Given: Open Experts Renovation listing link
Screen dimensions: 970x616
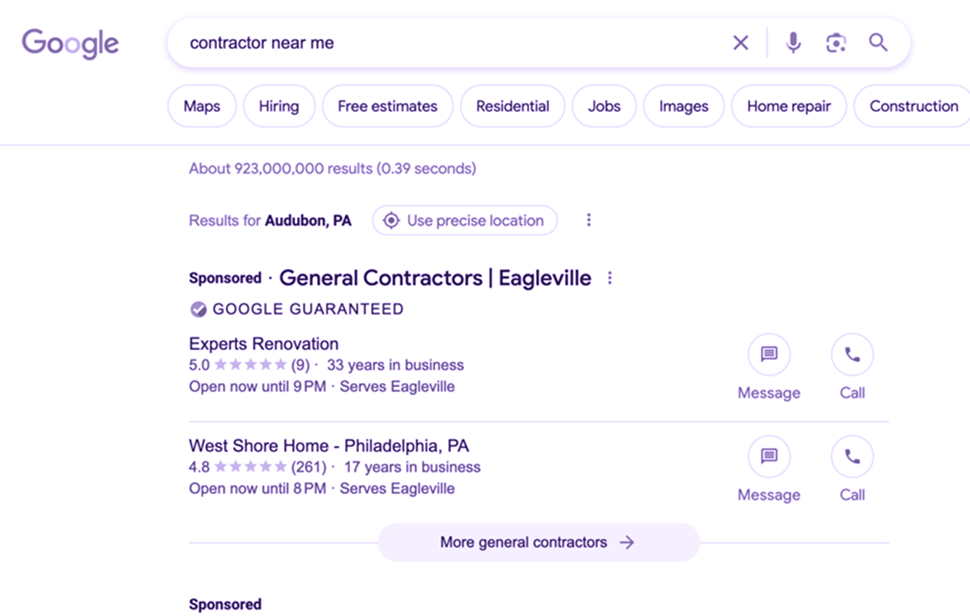Looking at the screenshot, I should click(263, 344).
